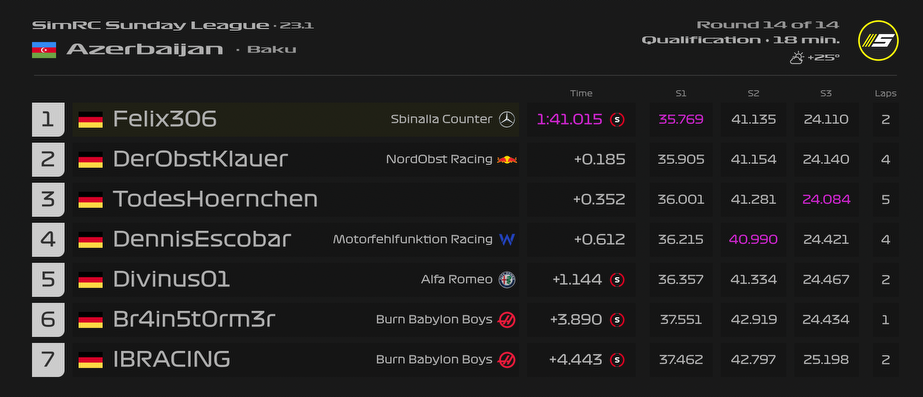This screenshot has height=397, width=923.
Task: Click the Williams logo beside Motorfehlfunktion Racing
Action: 507,240
